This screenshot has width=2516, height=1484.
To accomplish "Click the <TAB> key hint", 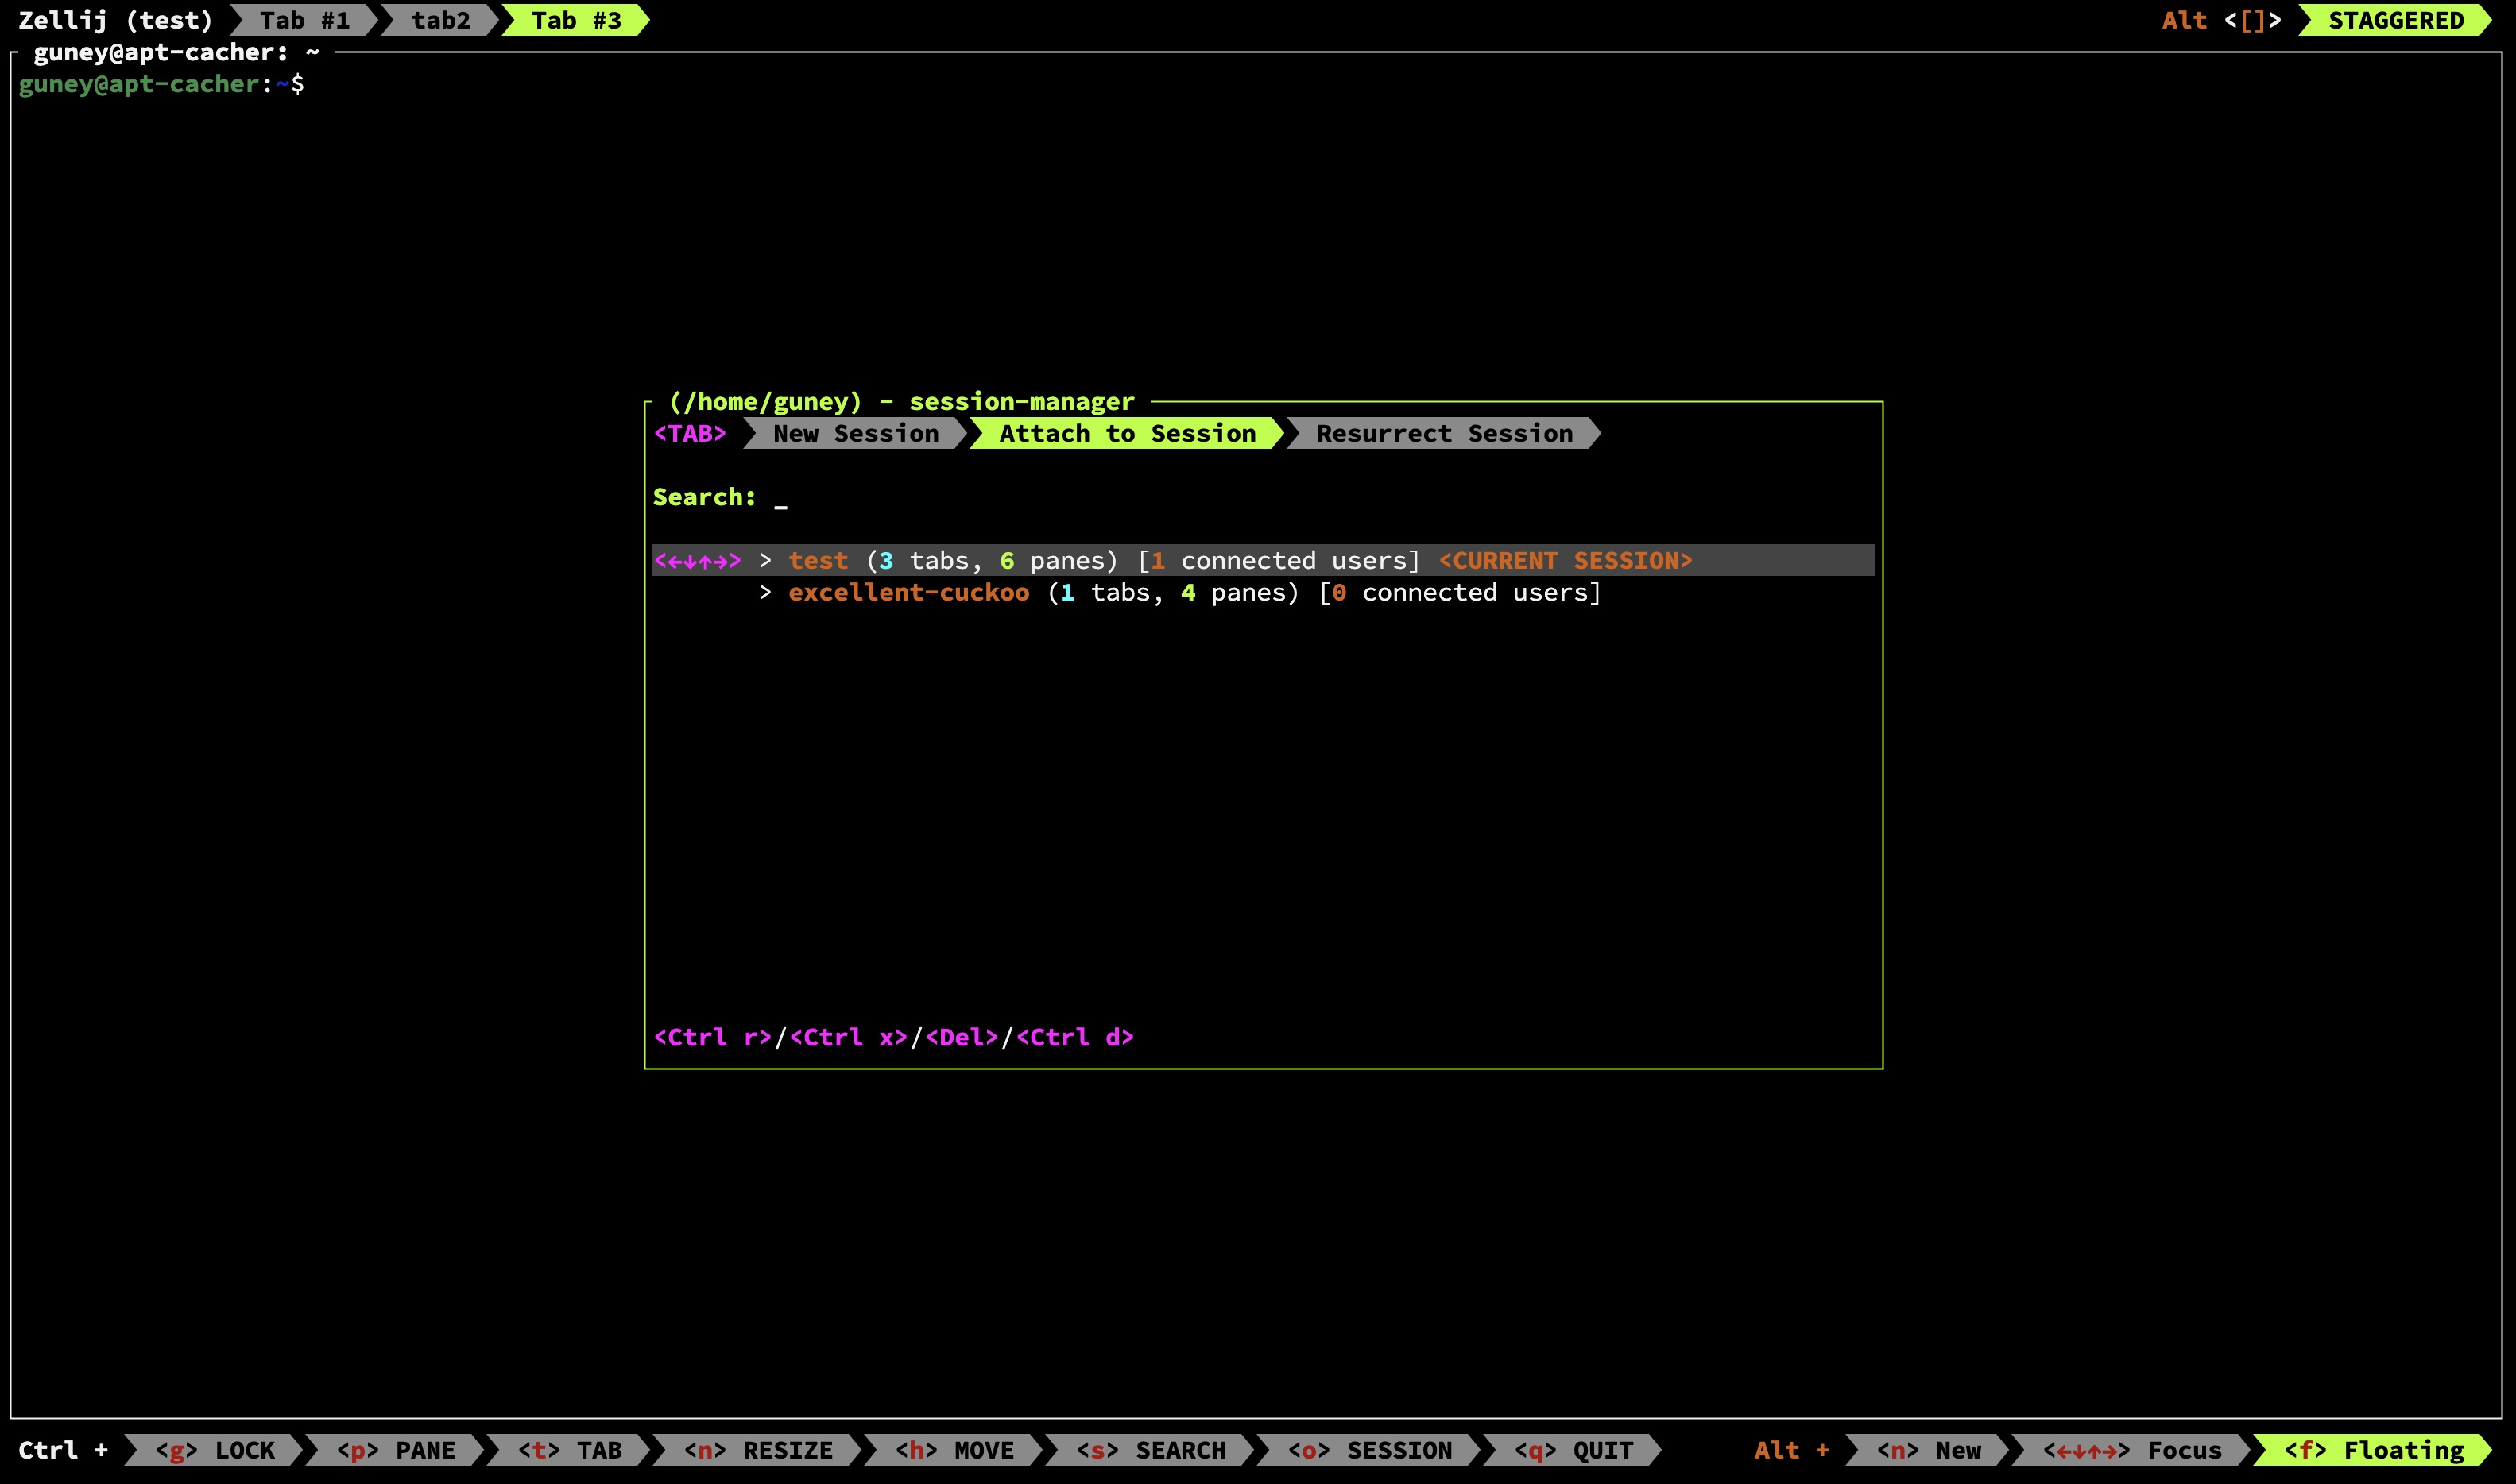I will coord(690,433).
